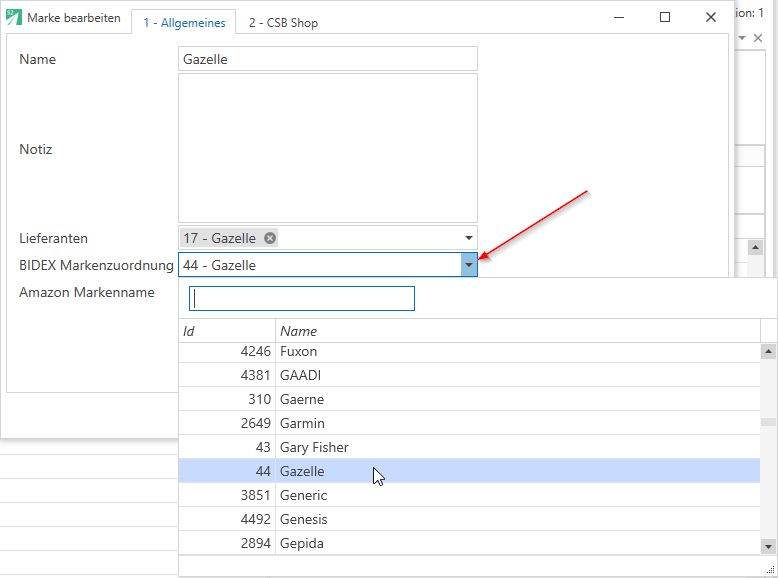Focus the Notiz text area
The height and width of the screenshot is (578, 778).
[x=327, y=148]
